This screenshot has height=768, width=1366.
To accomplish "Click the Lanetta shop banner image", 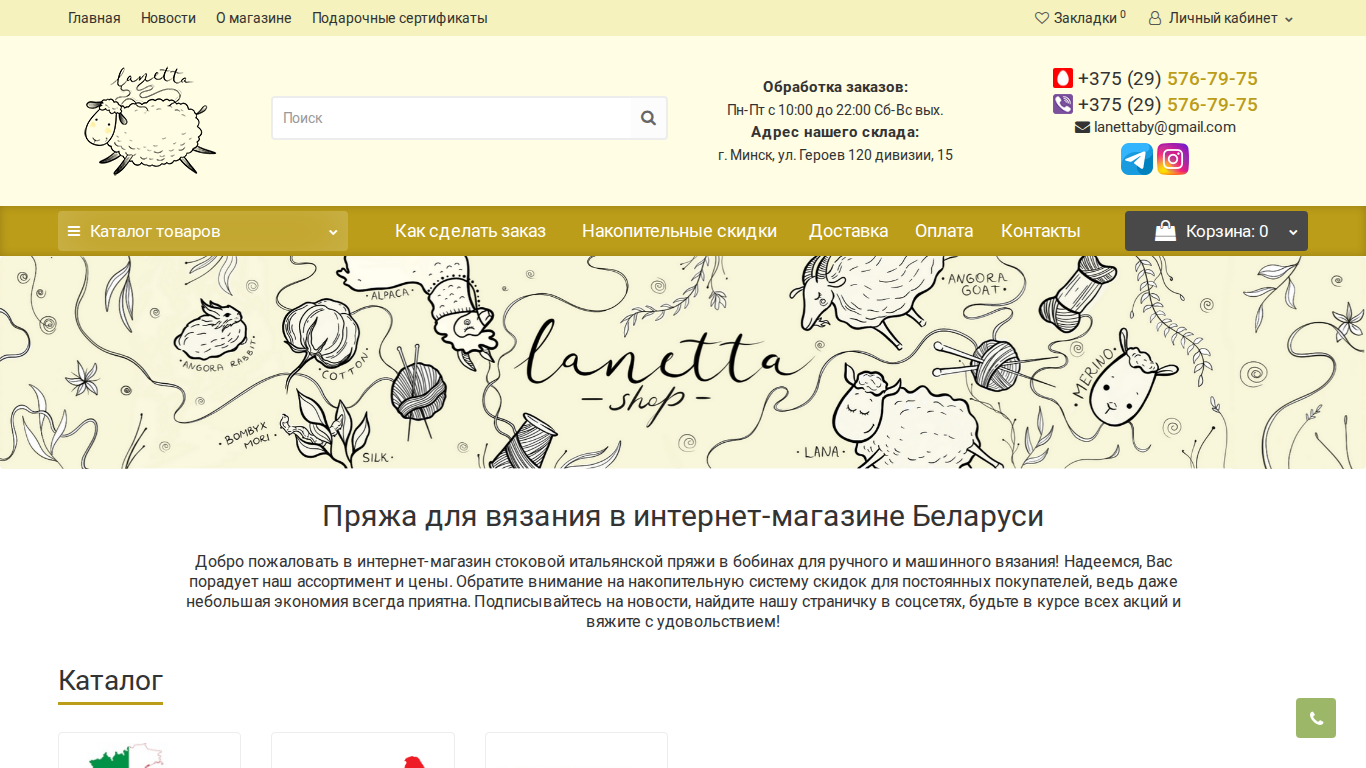I will click(683, 362).
